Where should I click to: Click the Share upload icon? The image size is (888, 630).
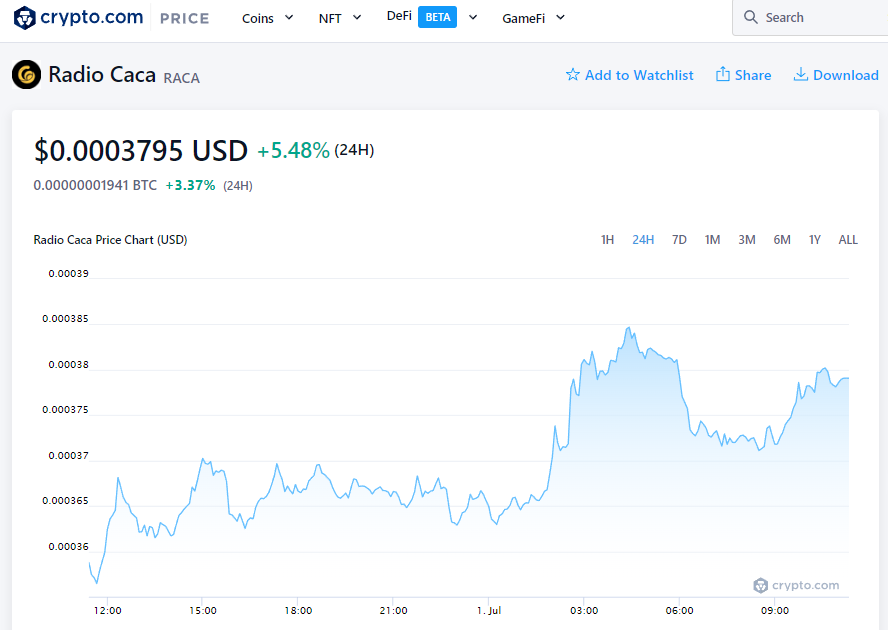pos(723,74)
